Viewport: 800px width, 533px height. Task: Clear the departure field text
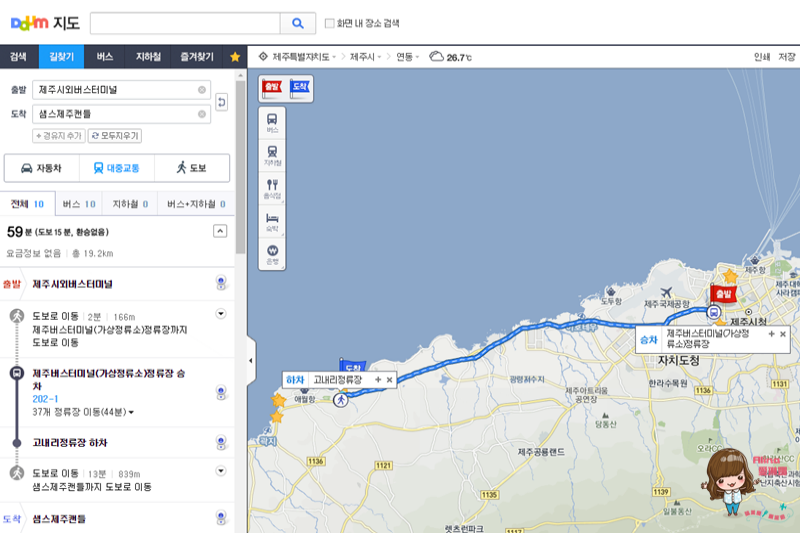(x=202, y=90)
